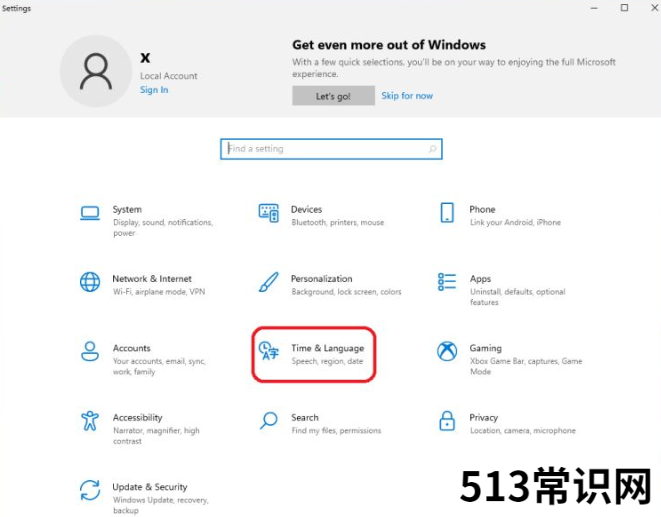Click 'Wi-Fi, airplane mode, VPN' description

pos(159,291)
